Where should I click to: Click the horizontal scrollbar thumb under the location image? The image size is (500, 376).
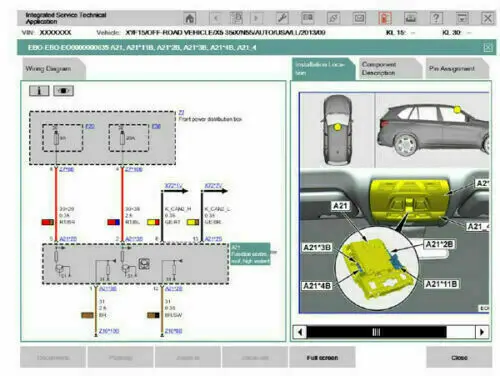tap(376, 332)
